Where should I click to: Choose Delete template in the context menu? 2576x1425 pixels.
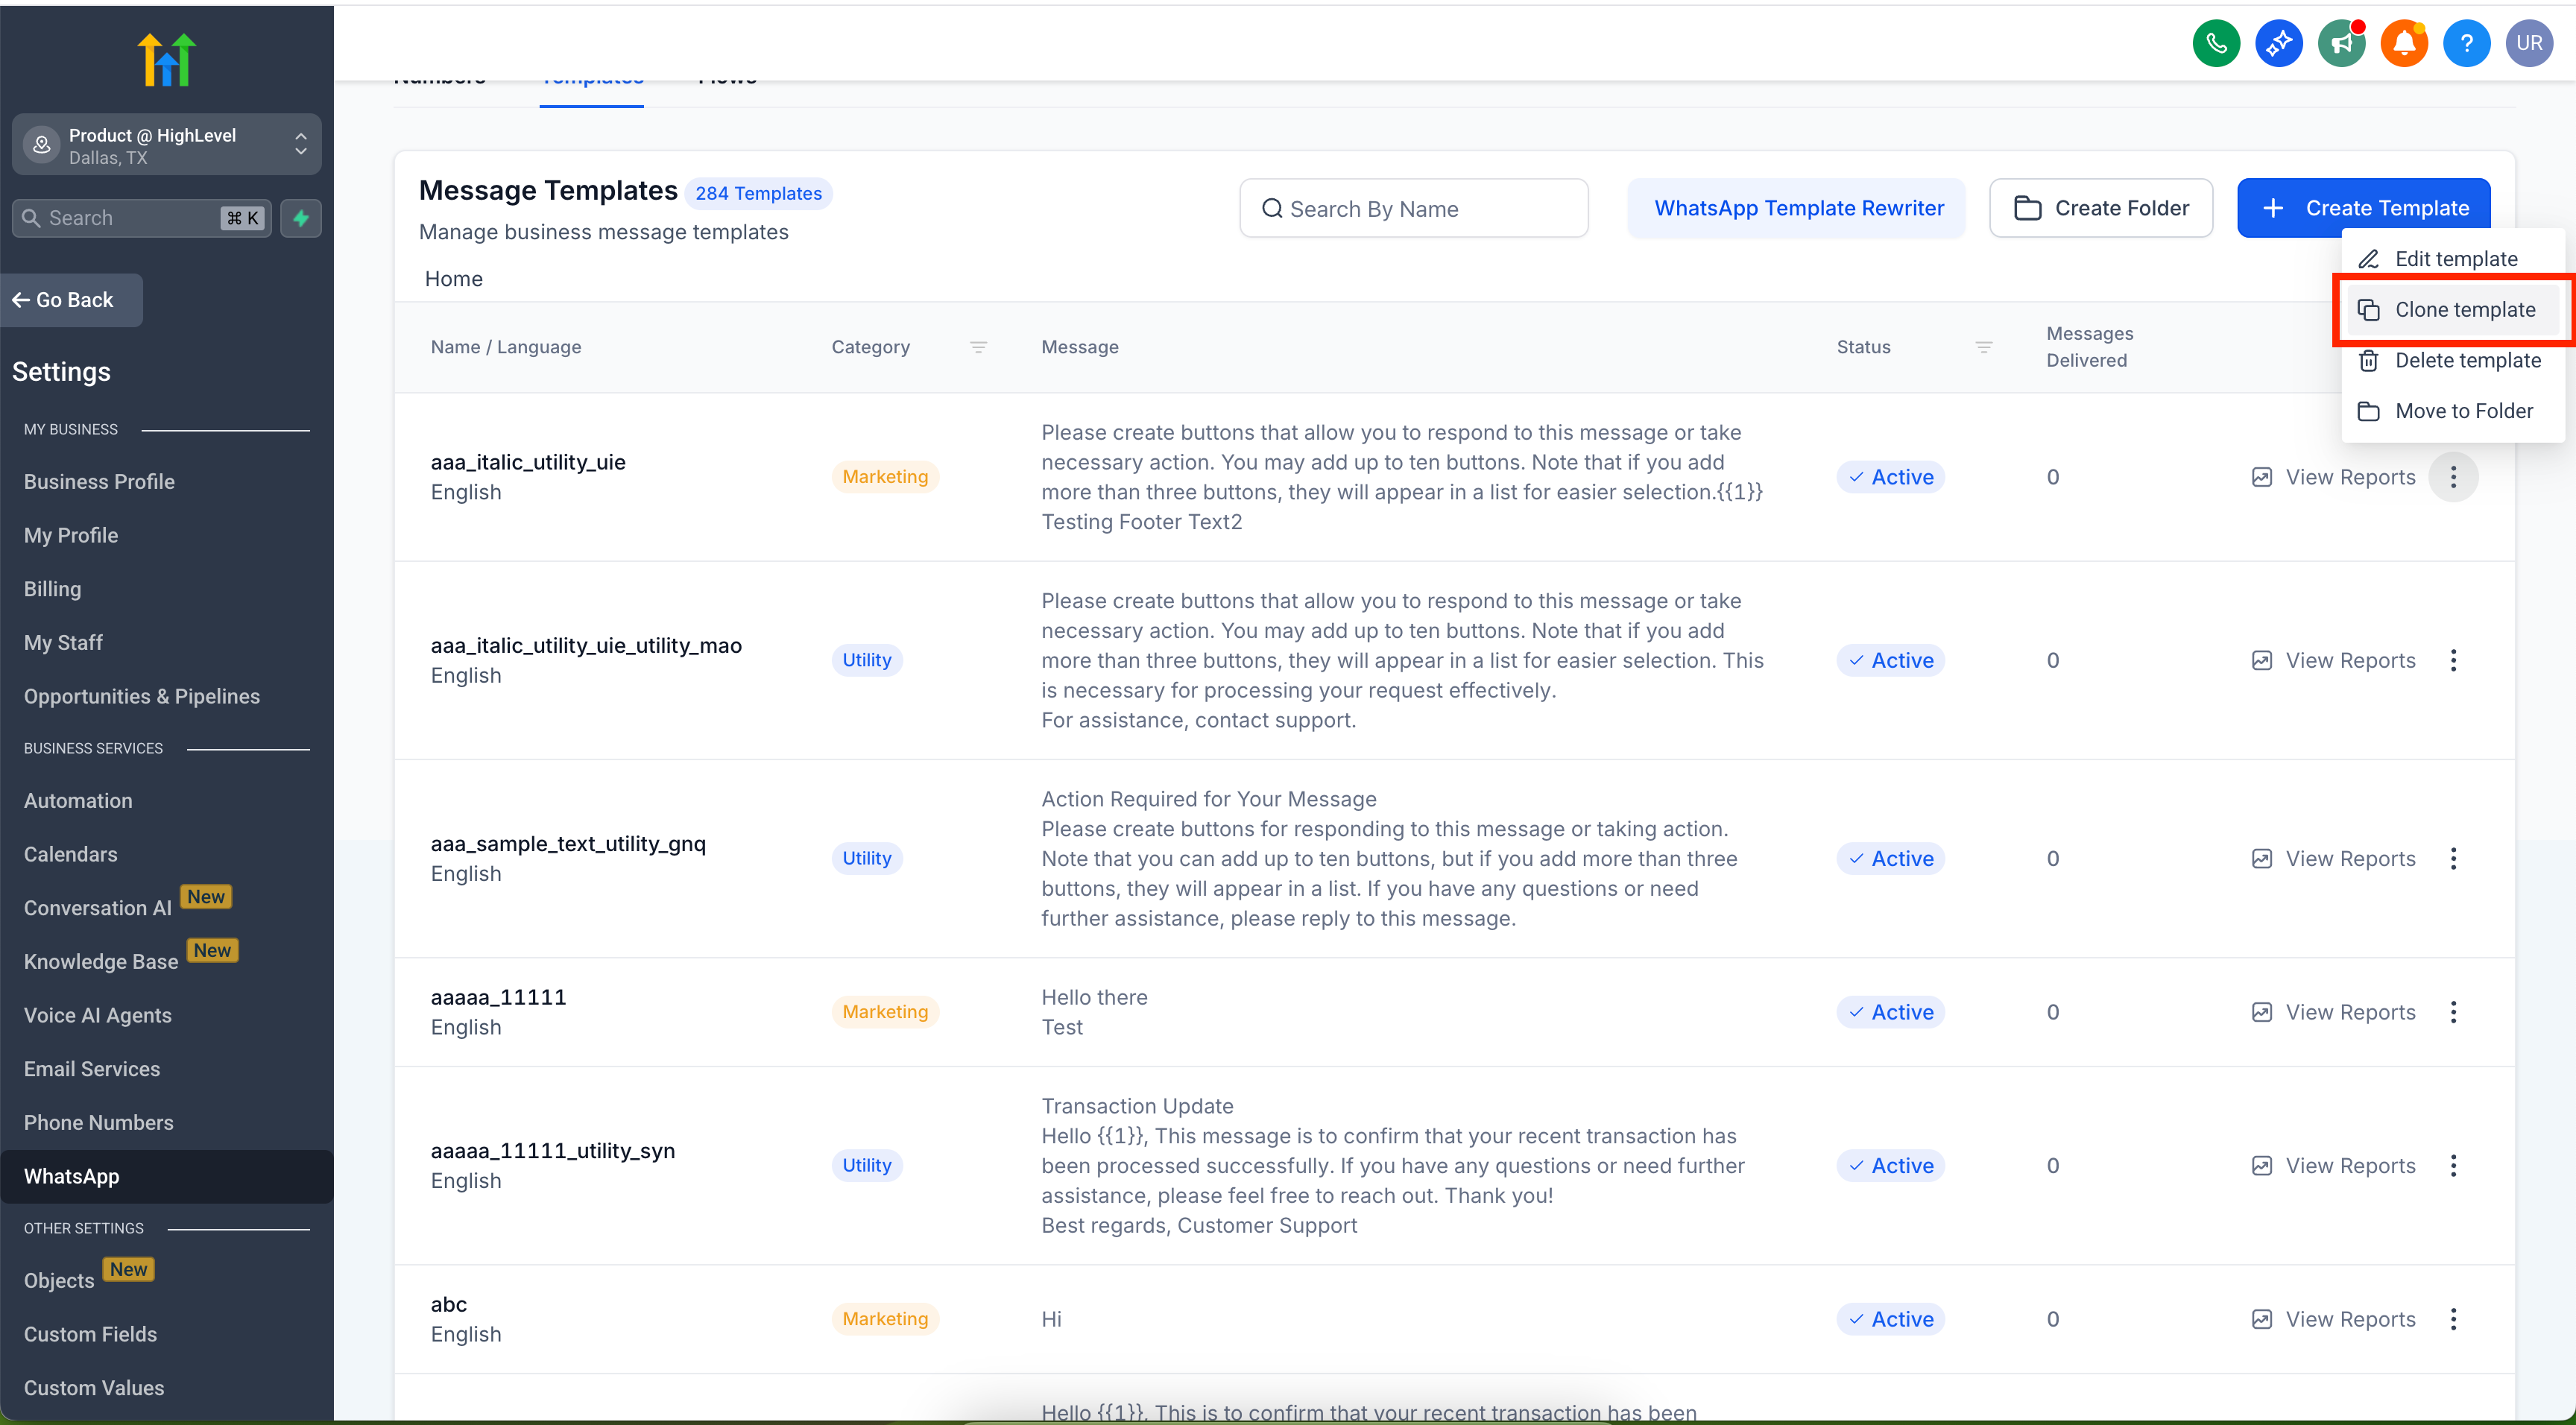point(2467,360)
